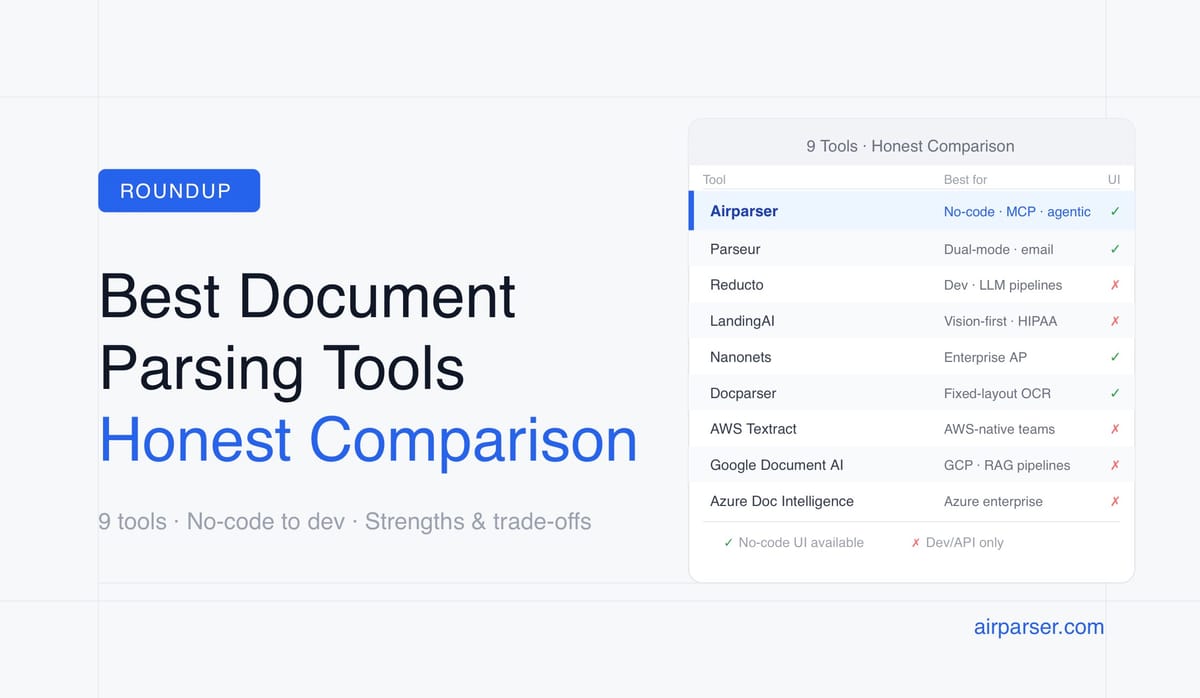This screenshot has height=698, width=1200.
Task: Select the Azure Doc Intelligence name
Action: [782, 501]
